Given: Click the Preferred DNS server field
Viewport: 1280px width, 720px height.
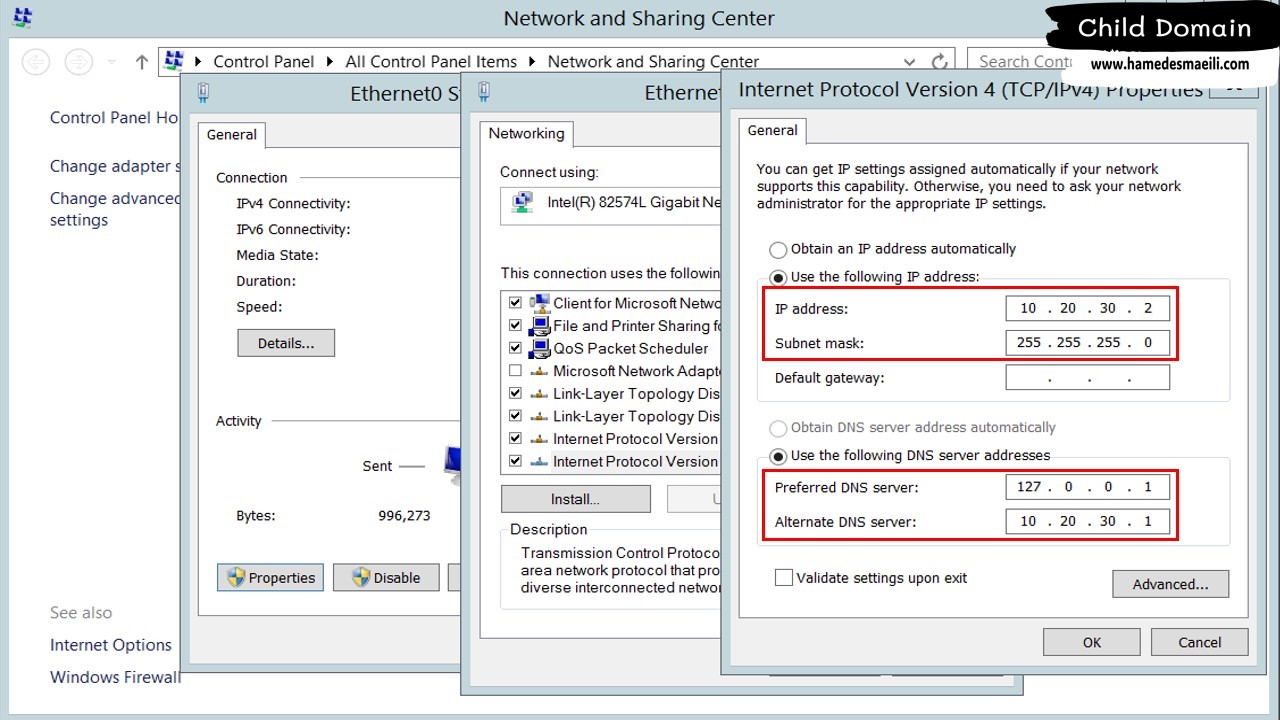Looking at the screenshot, I should tap(1088, 488).
